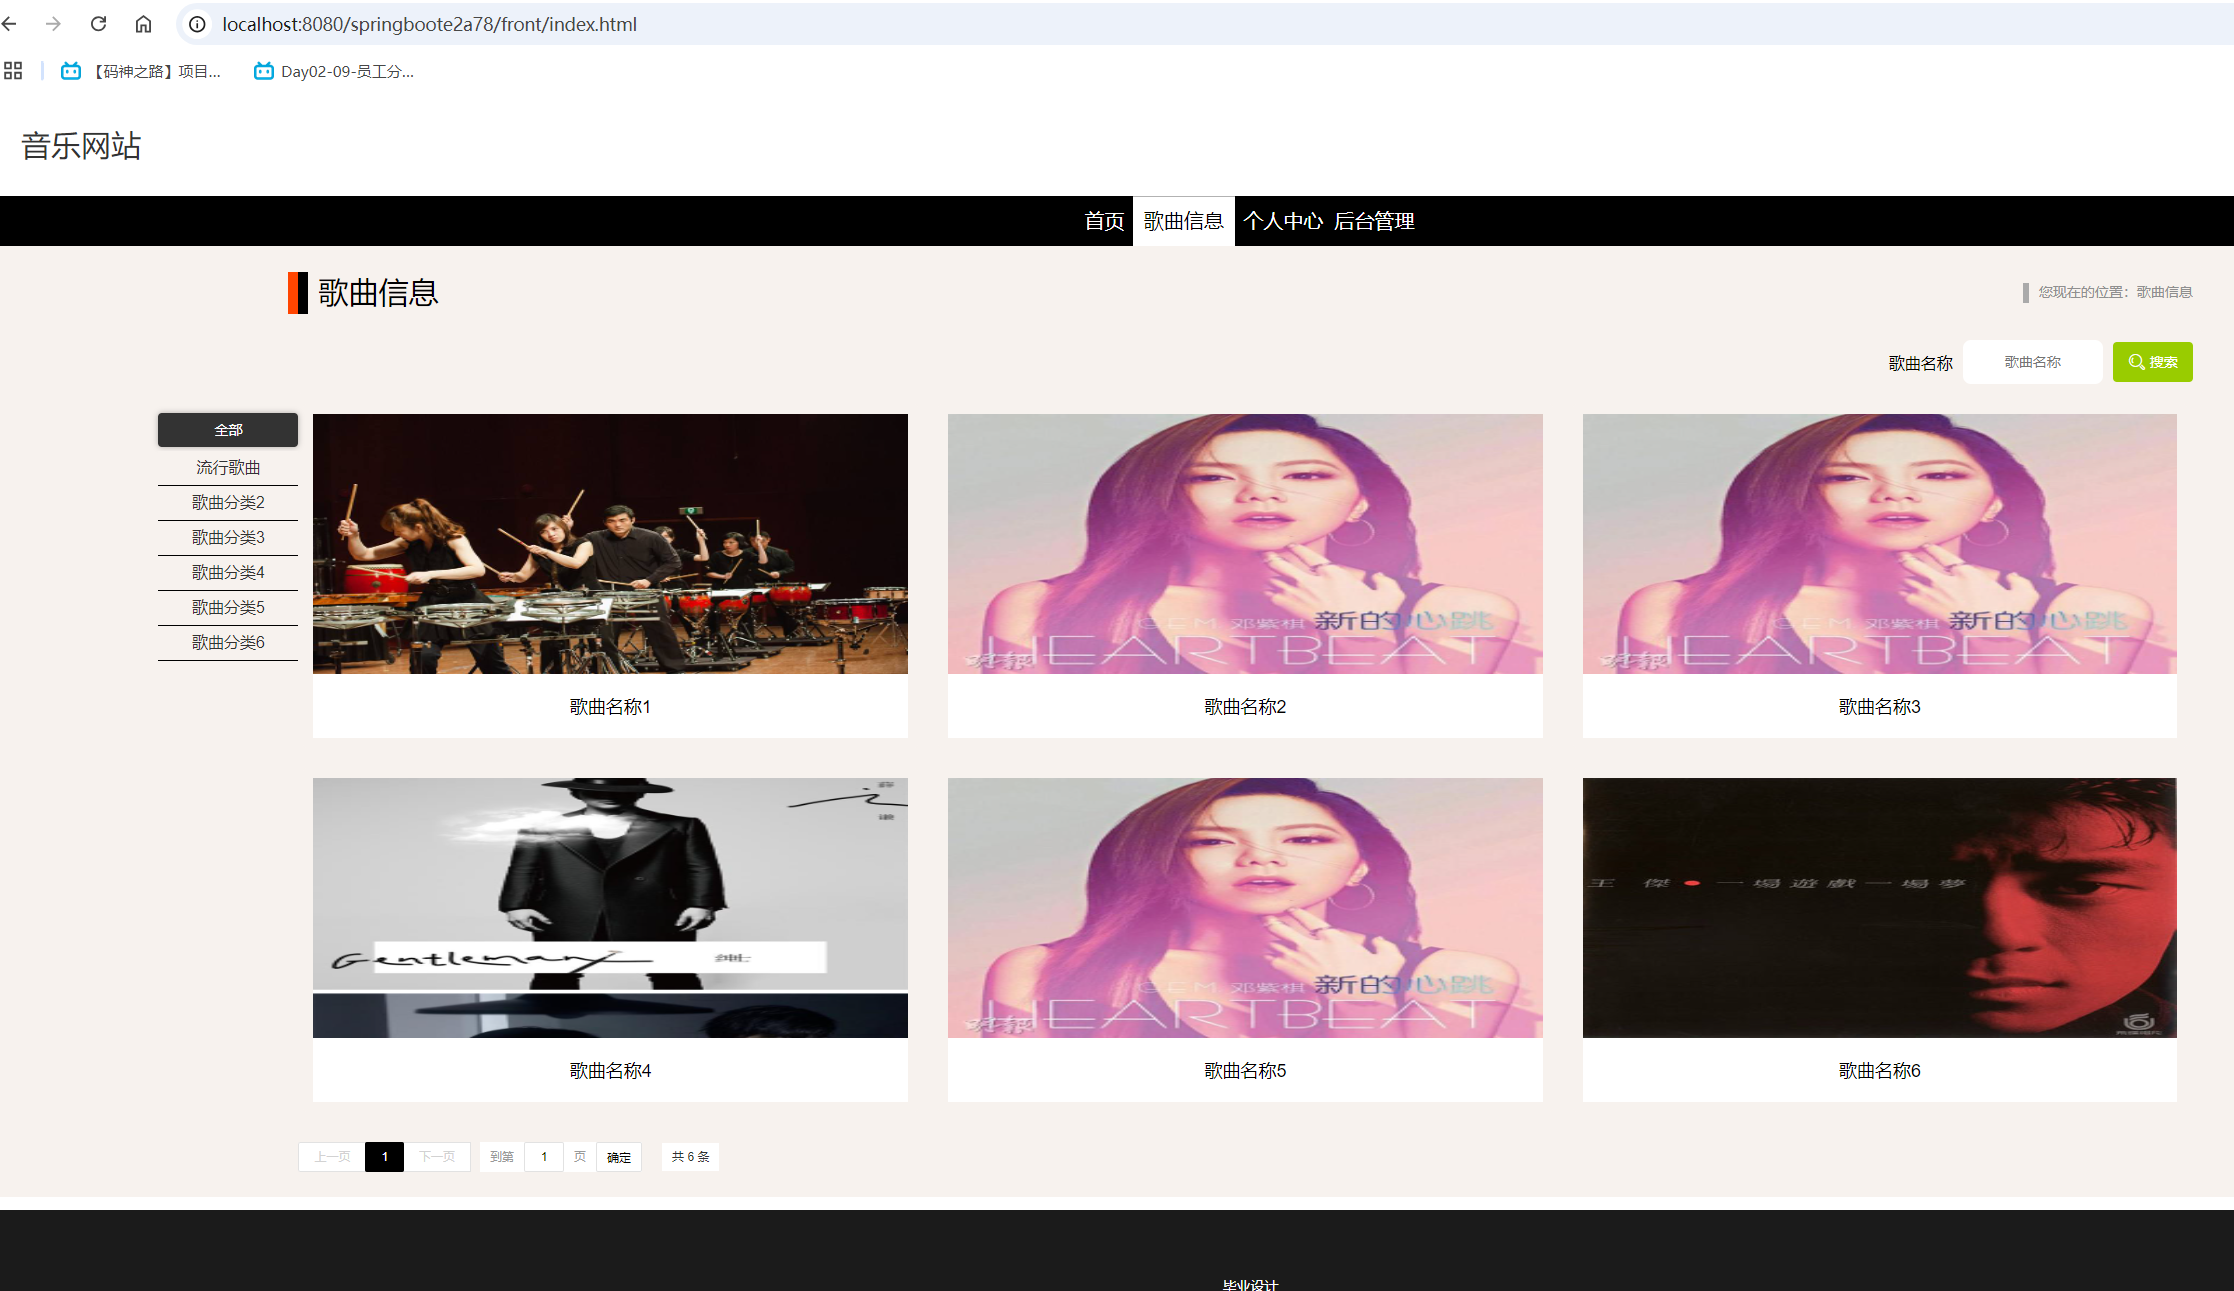The height and width of the screenshot is (1291, 2234).
Task: Filter by 歌曲分类6 category
Action: click(x=228, y=643)
